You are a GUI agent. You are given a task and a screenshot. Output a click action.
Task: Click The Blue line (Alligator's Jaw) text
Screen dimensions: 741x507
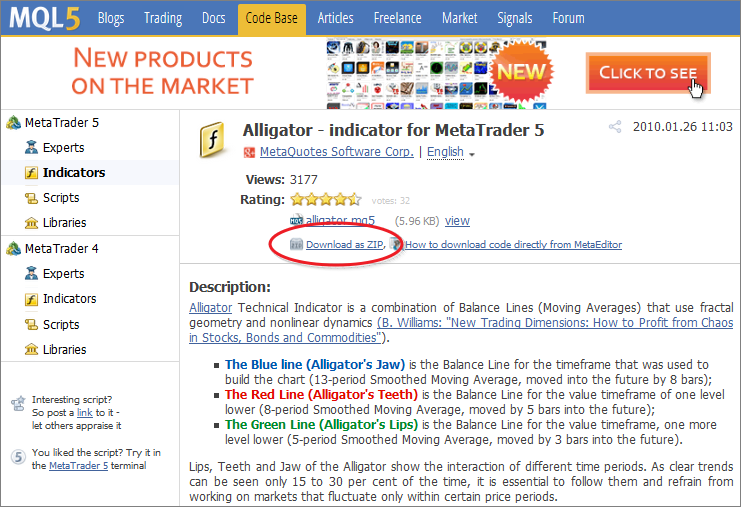tap(315, 365)
